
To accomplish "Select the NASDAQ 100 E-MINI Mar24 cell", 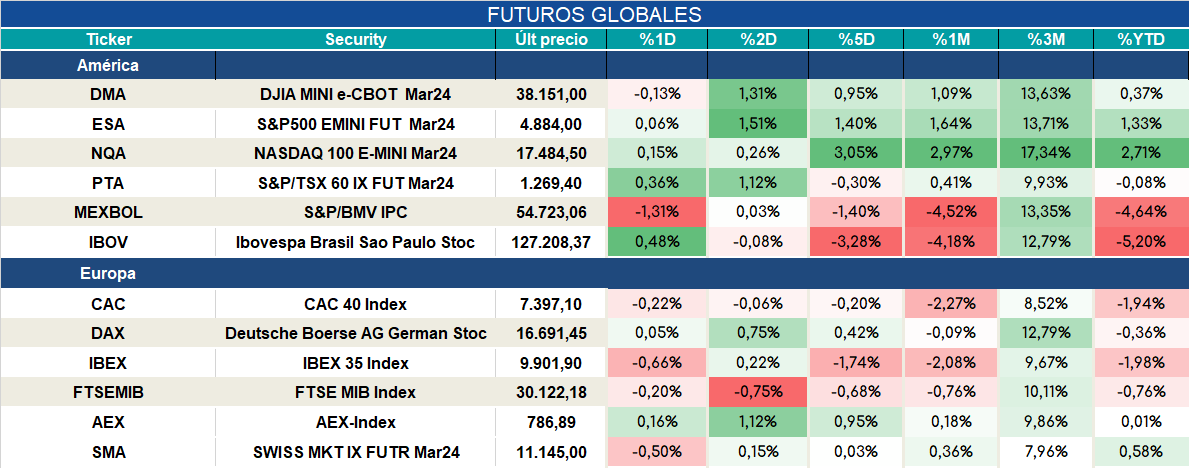I will (x=356, y=153).
